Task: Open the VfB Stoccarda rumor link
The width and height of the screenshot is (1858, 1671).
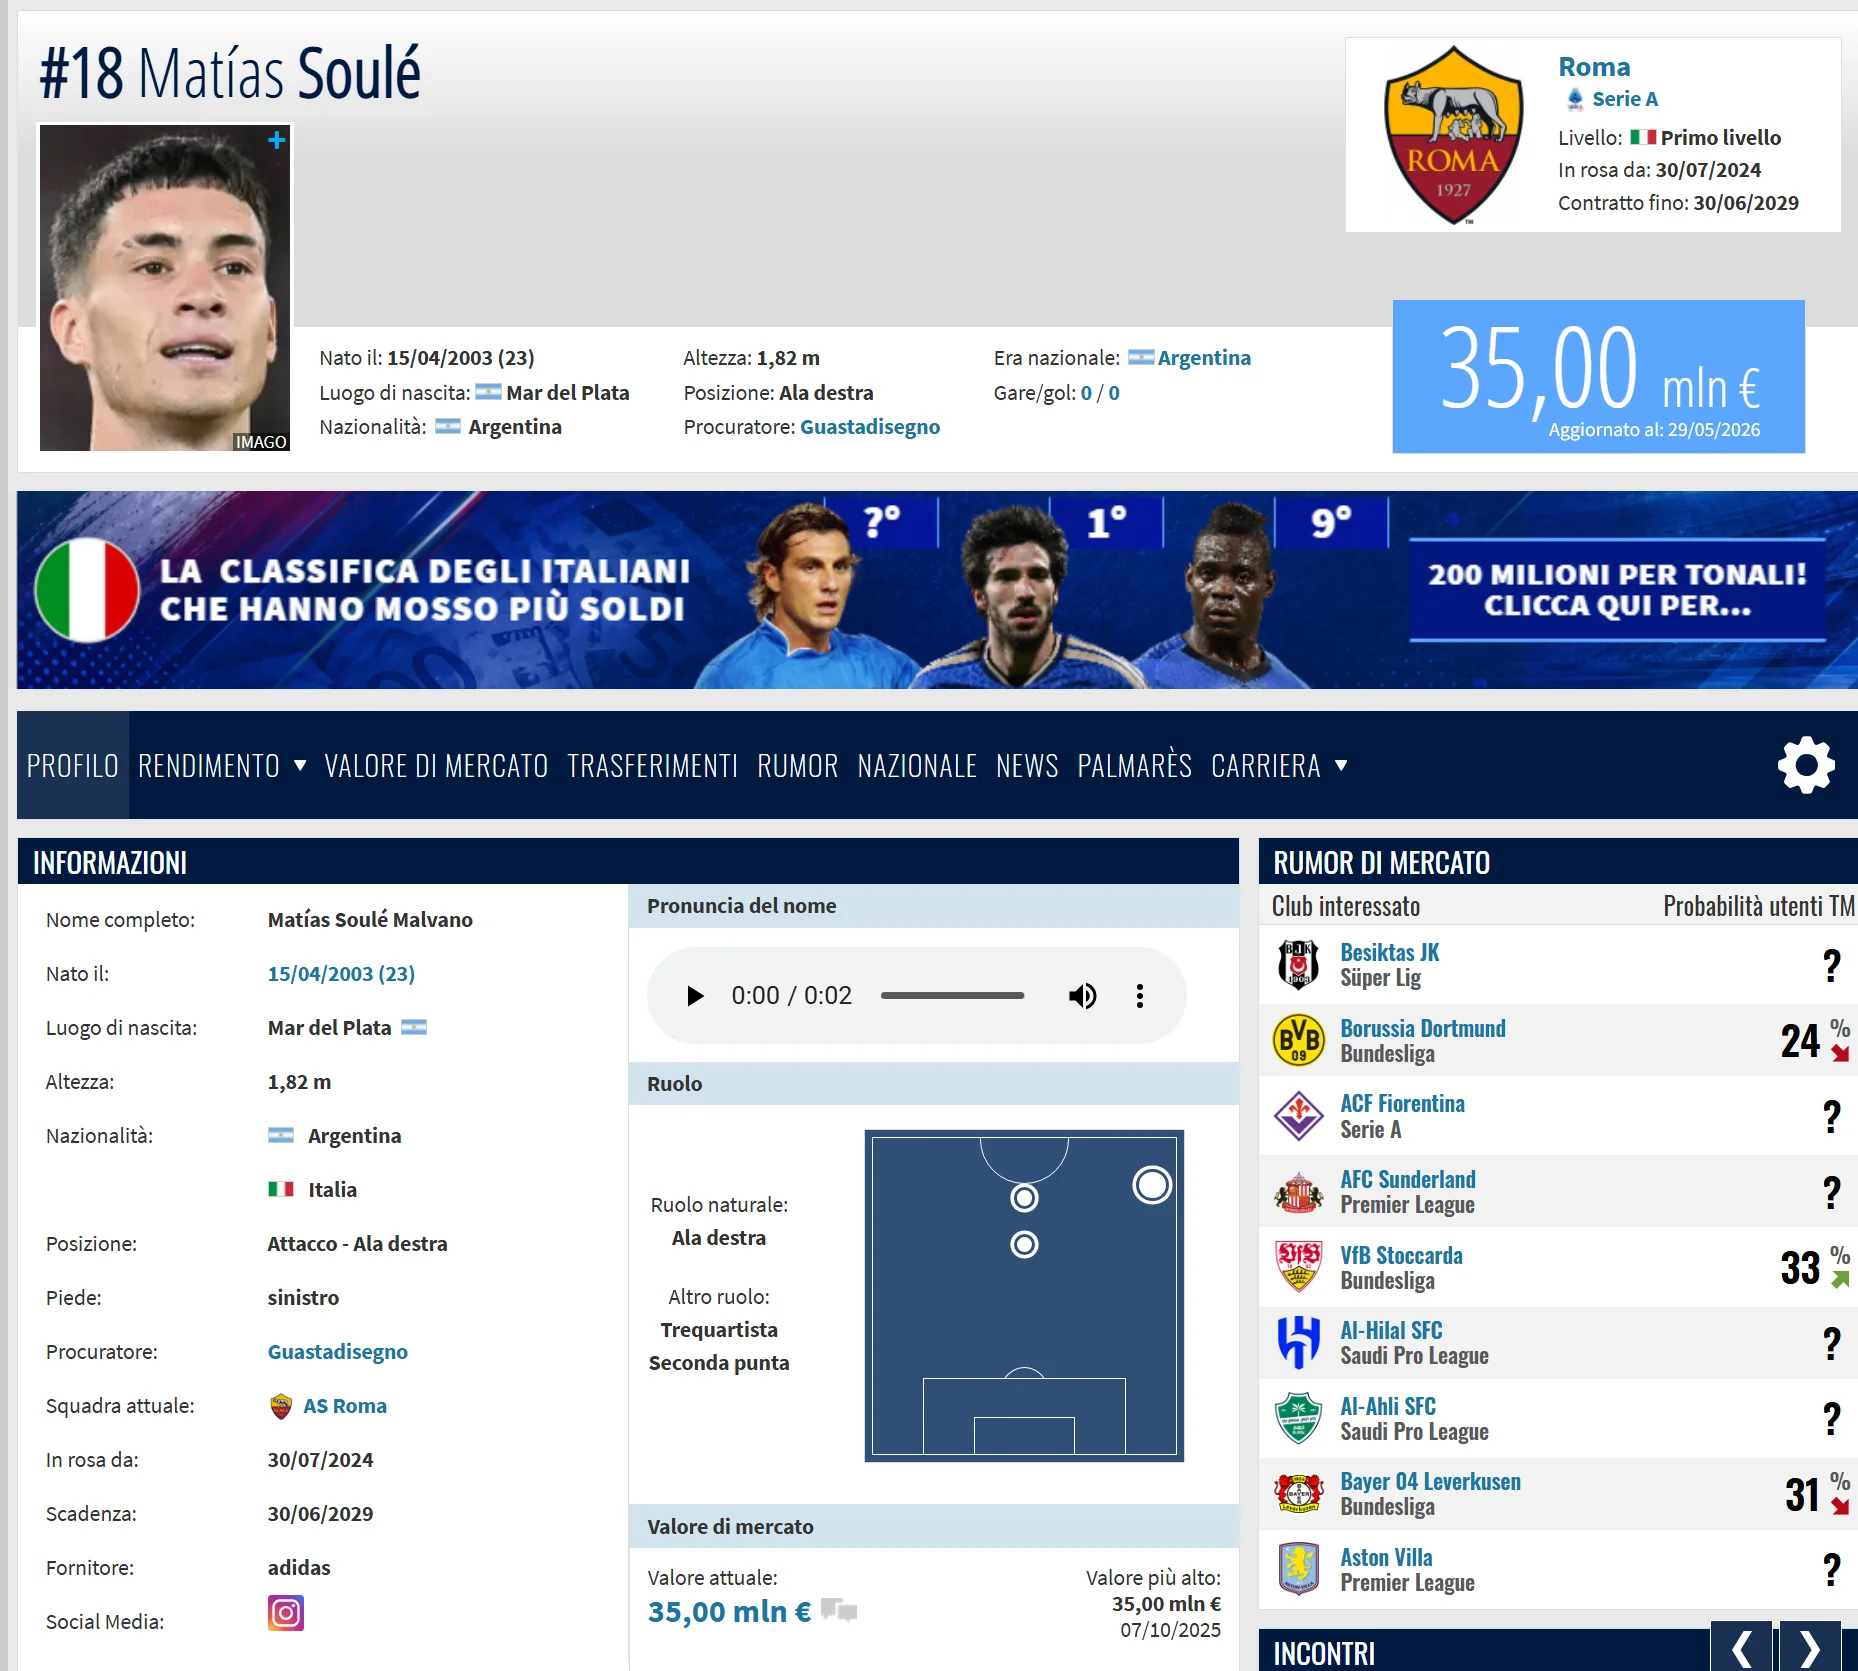Action: [x=1402, y=1255]
